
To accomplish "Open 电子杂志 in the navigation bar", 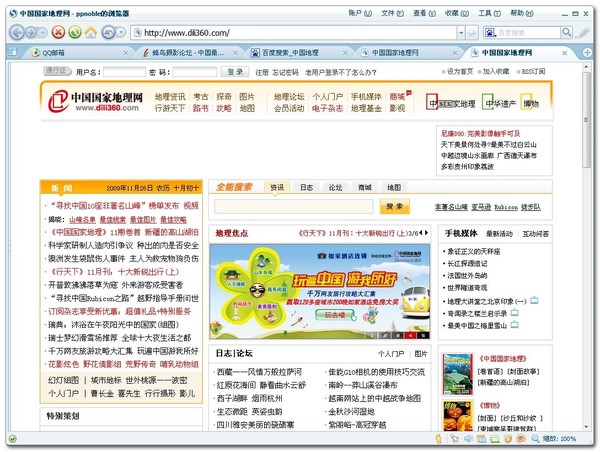I will (327, 108).
